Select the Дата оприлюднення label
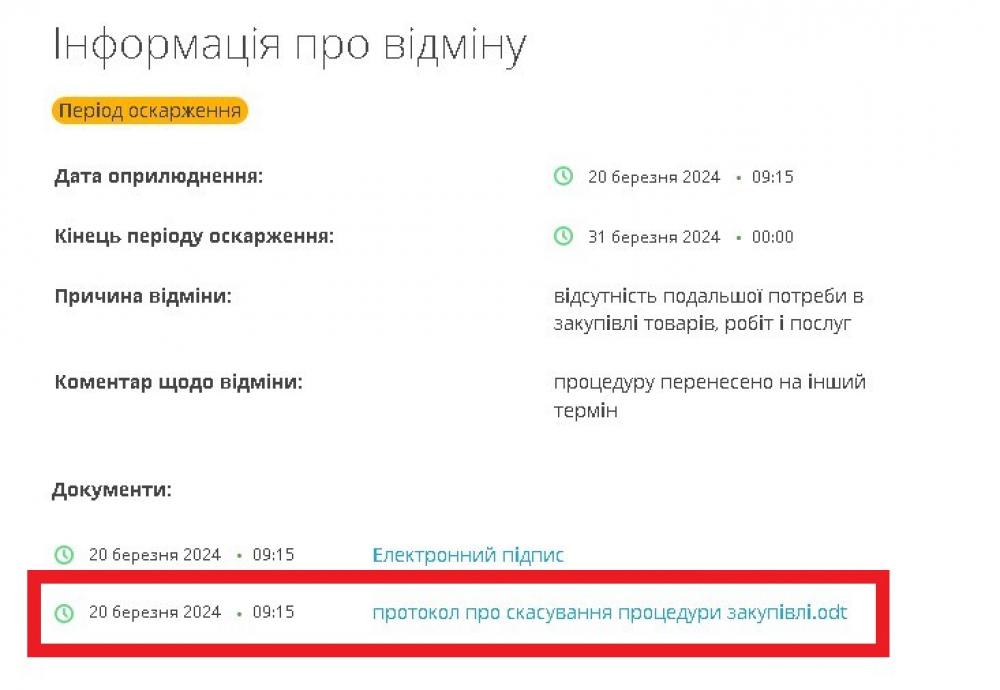 158,177
